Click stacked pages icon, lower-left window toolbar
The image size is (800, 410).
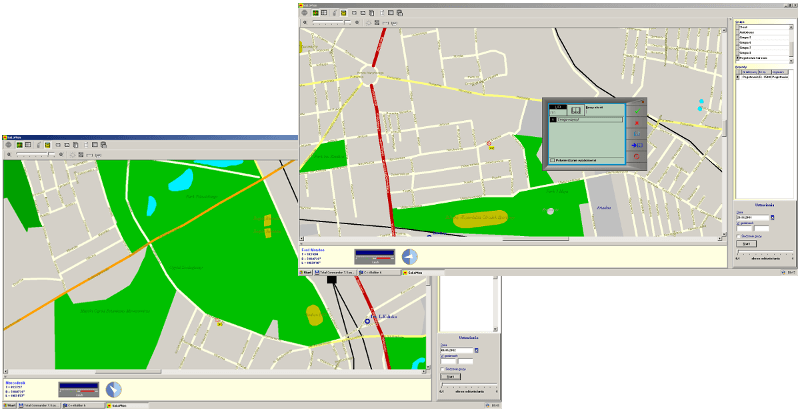pos(76,145)
